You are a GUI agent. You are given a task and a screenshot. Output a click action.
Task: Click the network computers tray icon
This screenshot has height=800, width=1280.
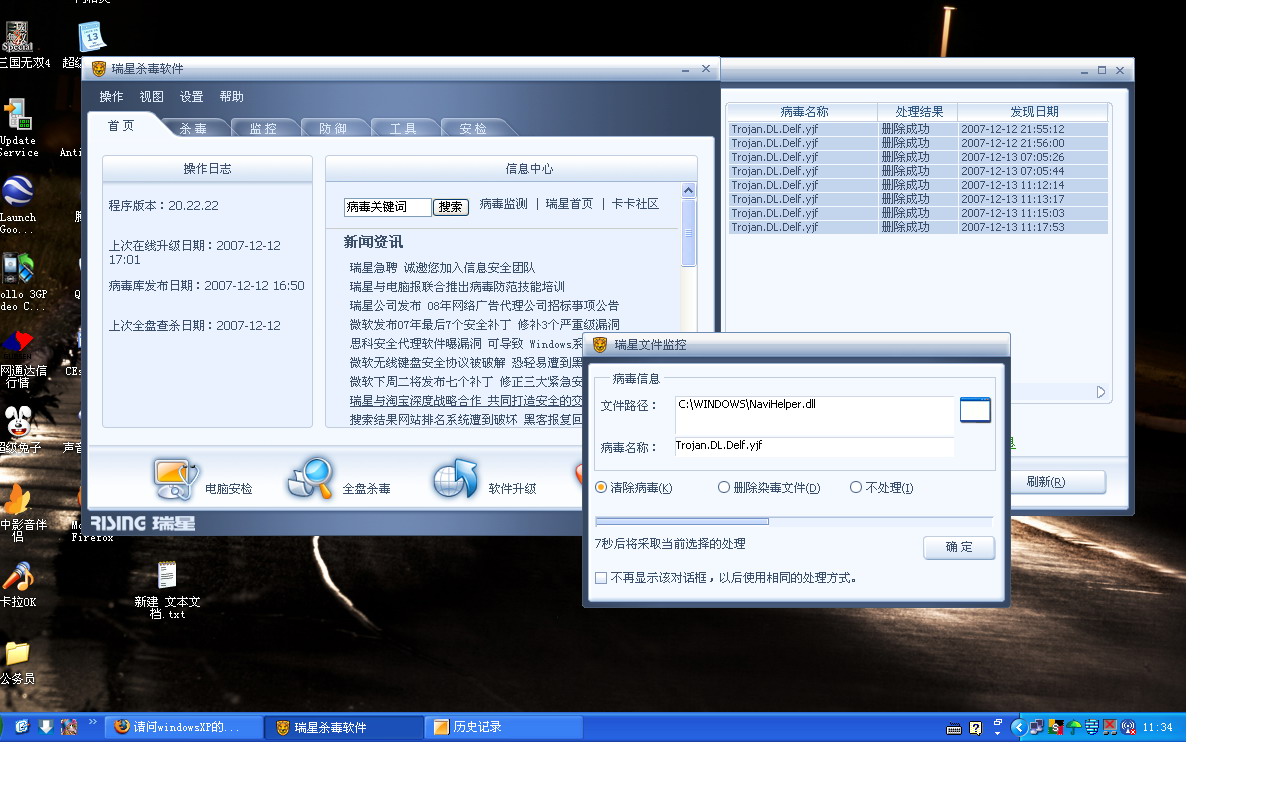tap(1038, 728)
